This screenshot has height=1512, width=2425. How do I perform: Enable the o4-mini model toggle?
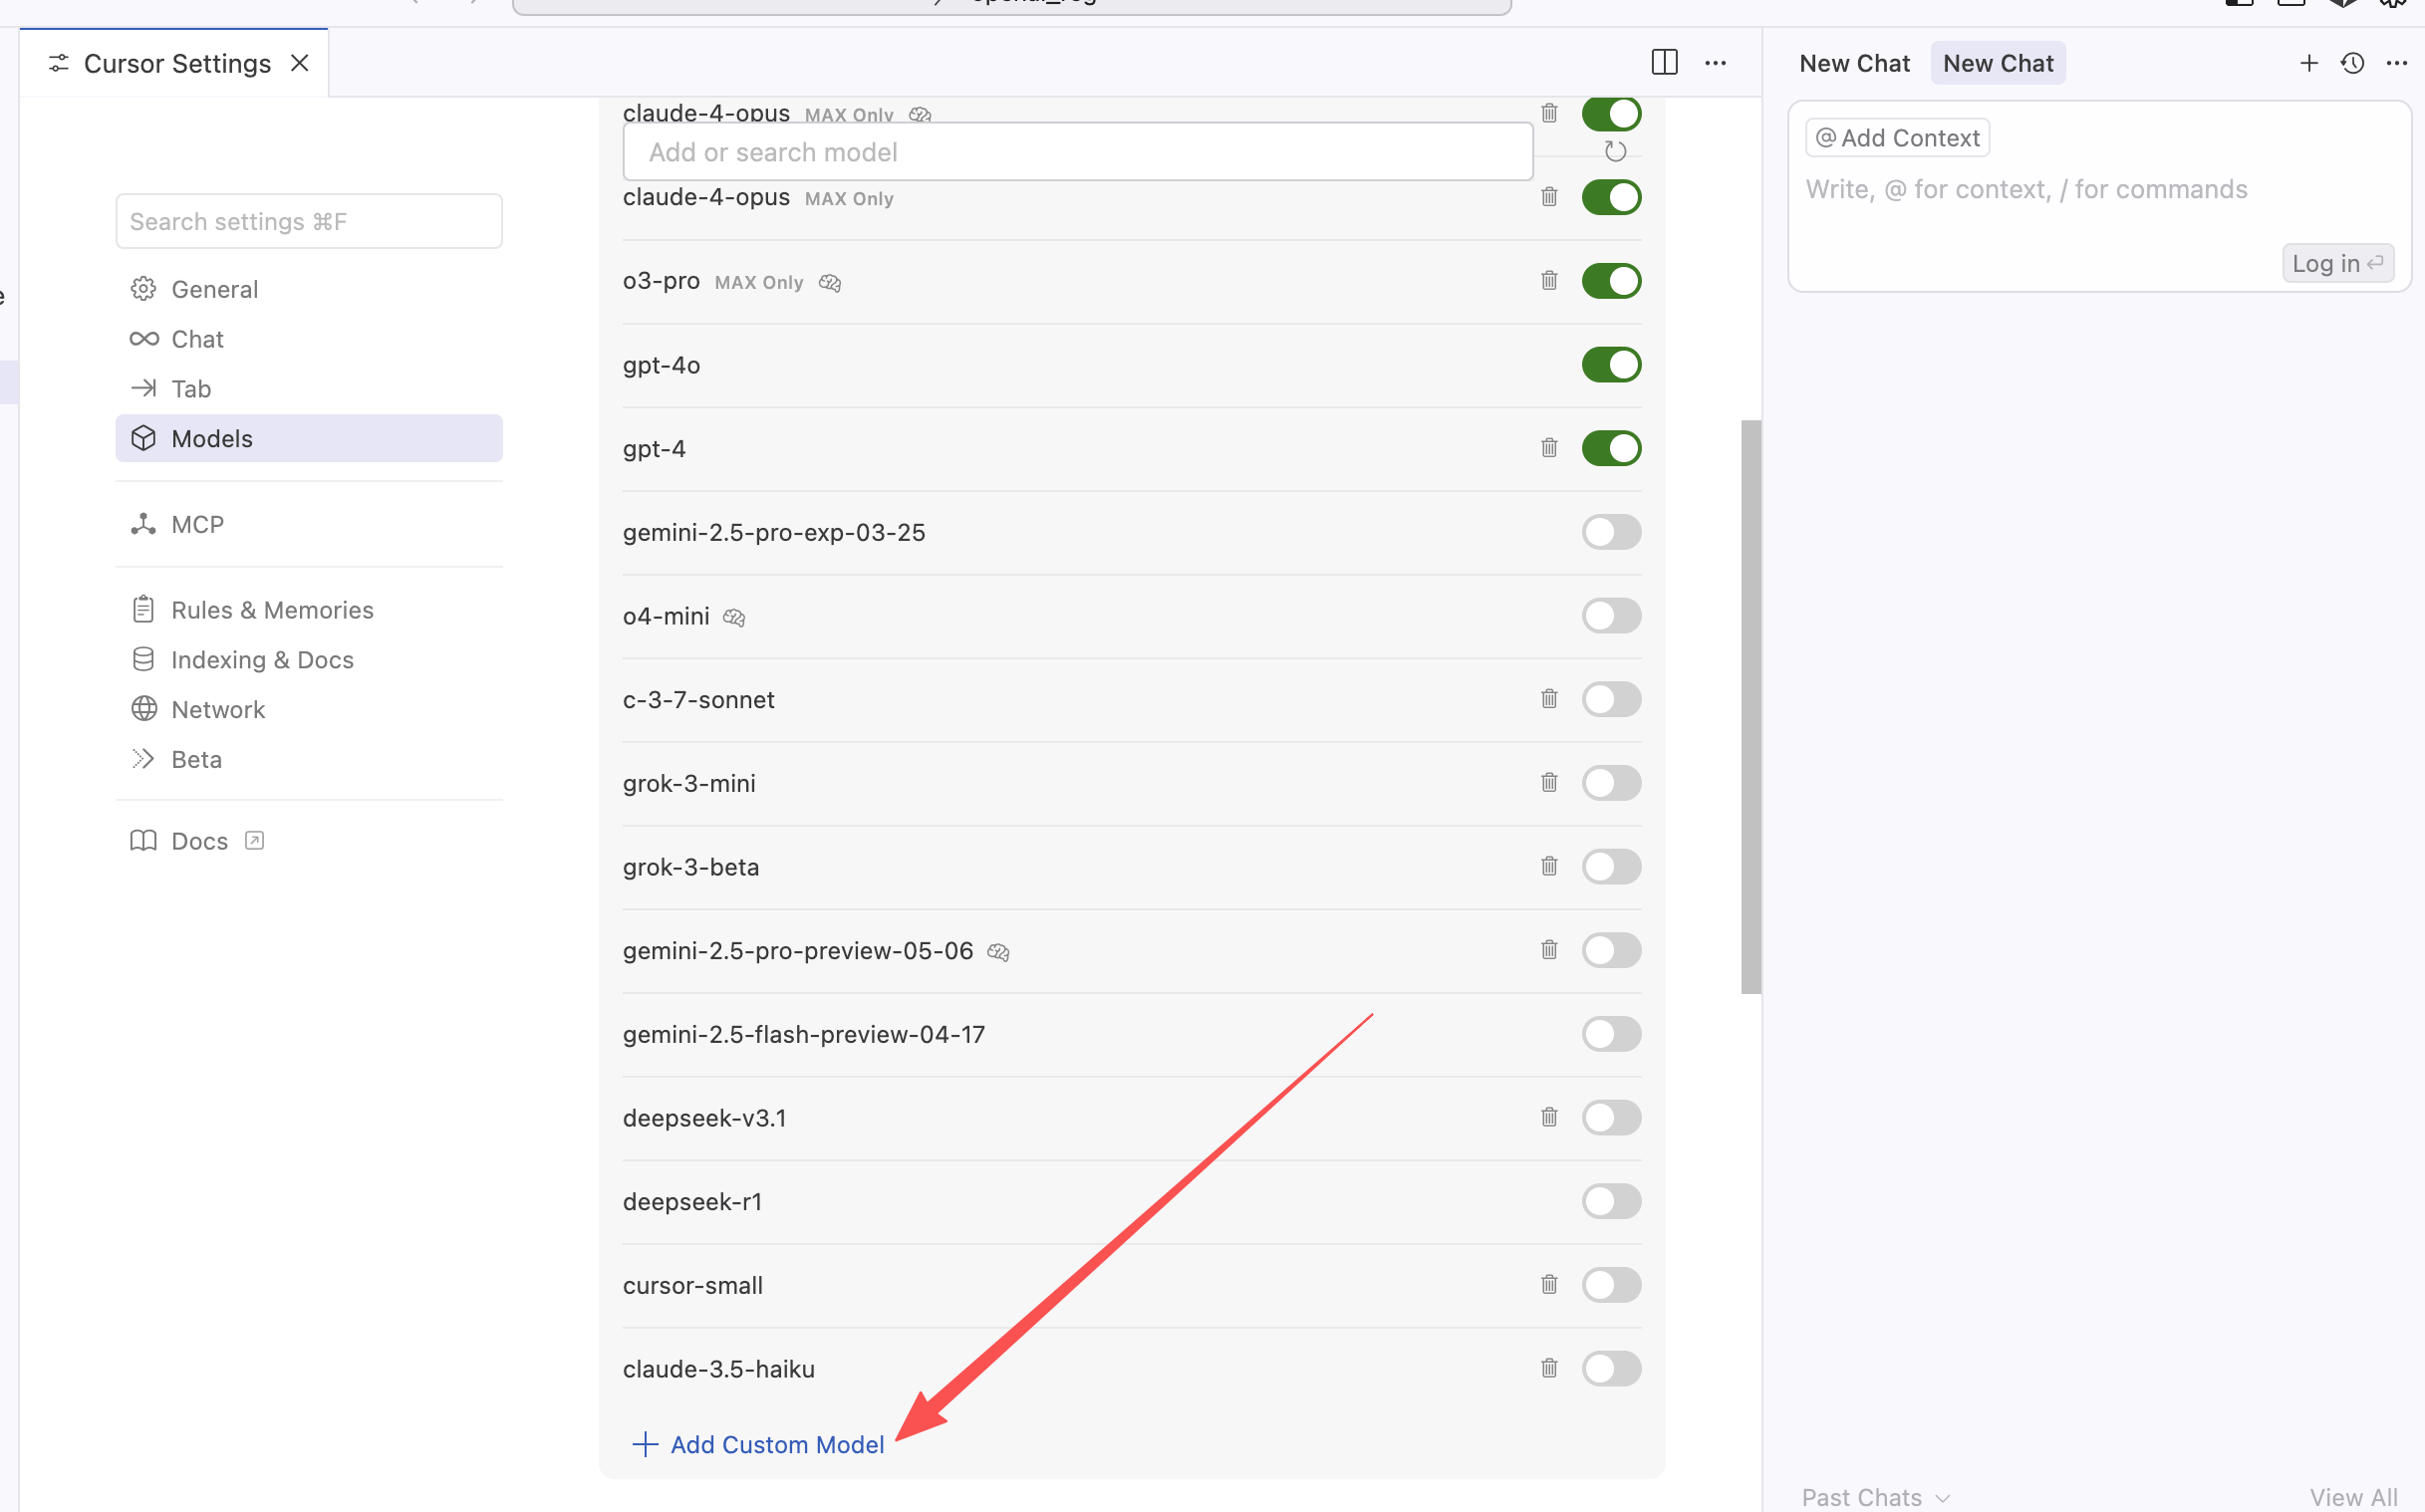click(x=1611, y=616)
